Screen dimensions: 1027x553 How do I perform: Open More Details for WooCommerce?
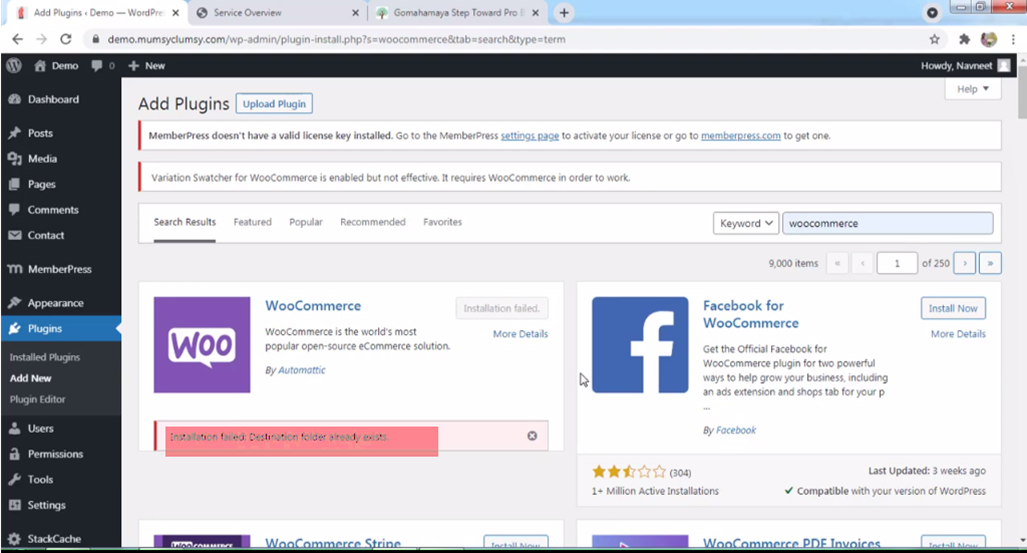[520, 334]
